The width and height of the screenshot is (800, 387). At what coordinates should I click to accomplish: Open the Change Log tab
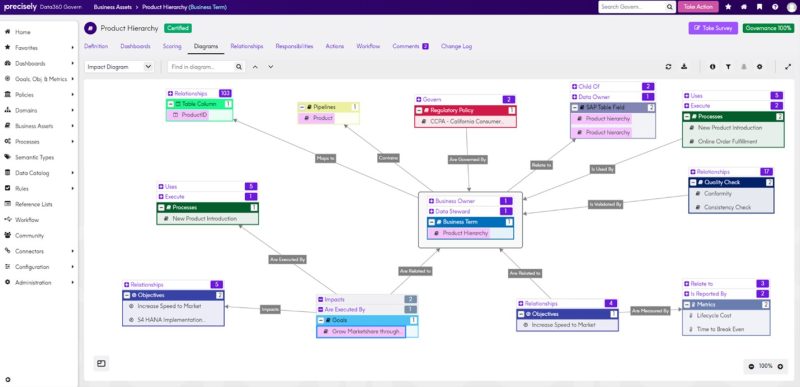(456, 46)
